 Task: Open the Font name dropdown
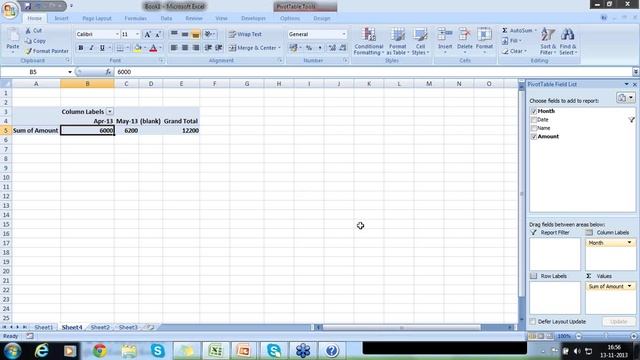[117, 34]
